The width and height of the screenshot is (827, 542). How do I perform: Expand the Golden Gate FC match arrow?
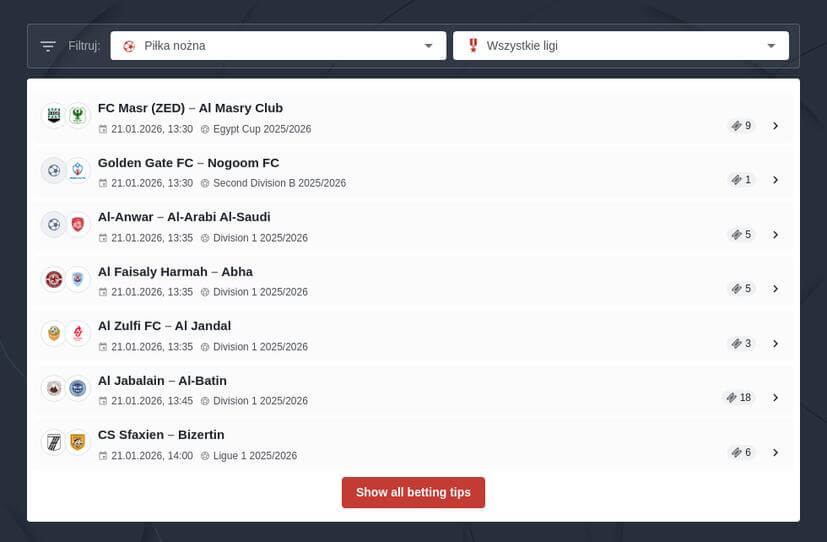[x=775, y=180]
